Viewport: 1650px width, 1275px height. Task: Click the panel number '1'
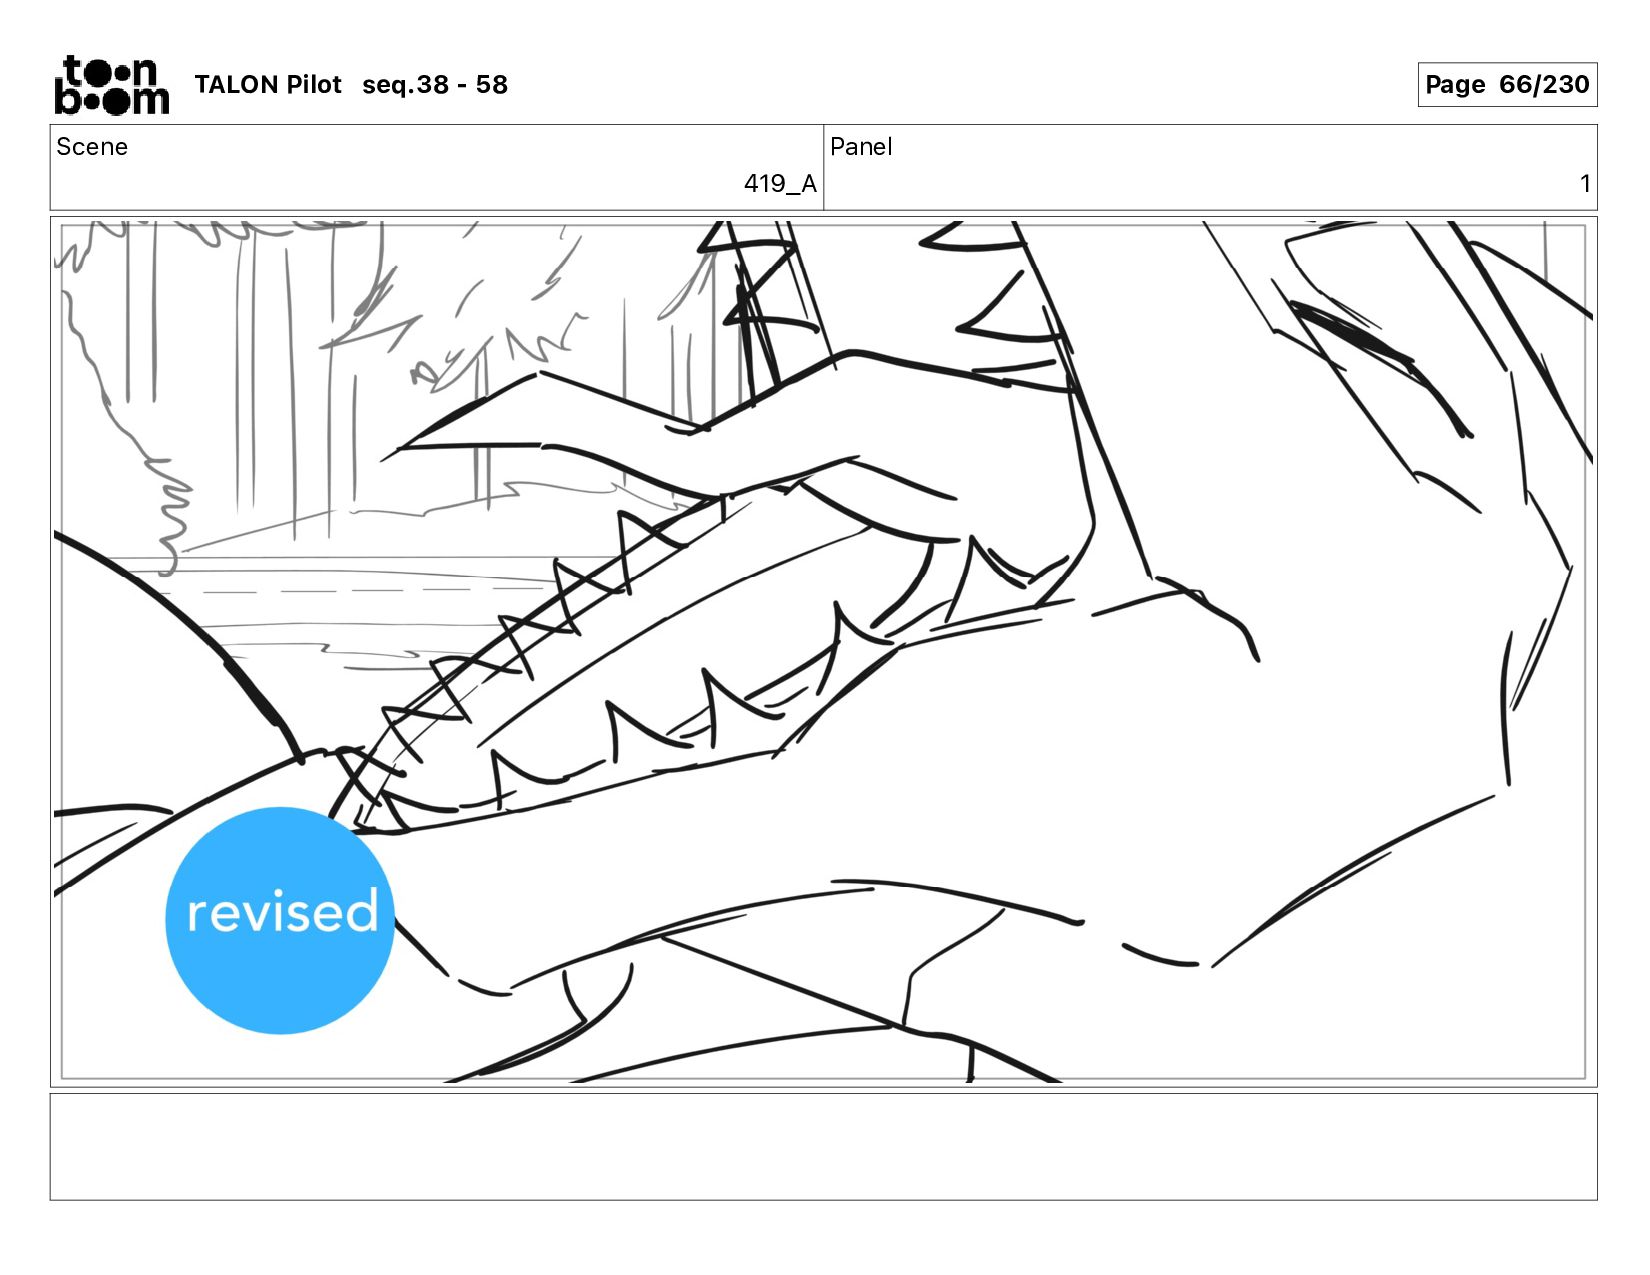point(1585,184)
